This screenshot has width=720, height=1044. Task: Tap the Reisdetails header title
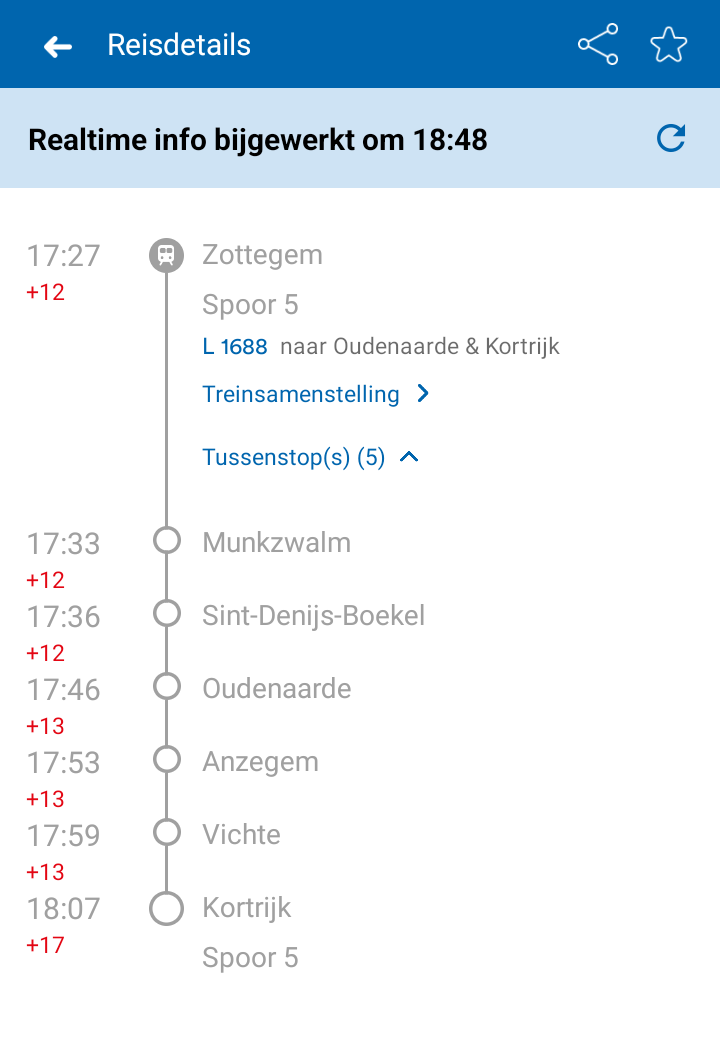pyautogui.click(x=179, y=46)
